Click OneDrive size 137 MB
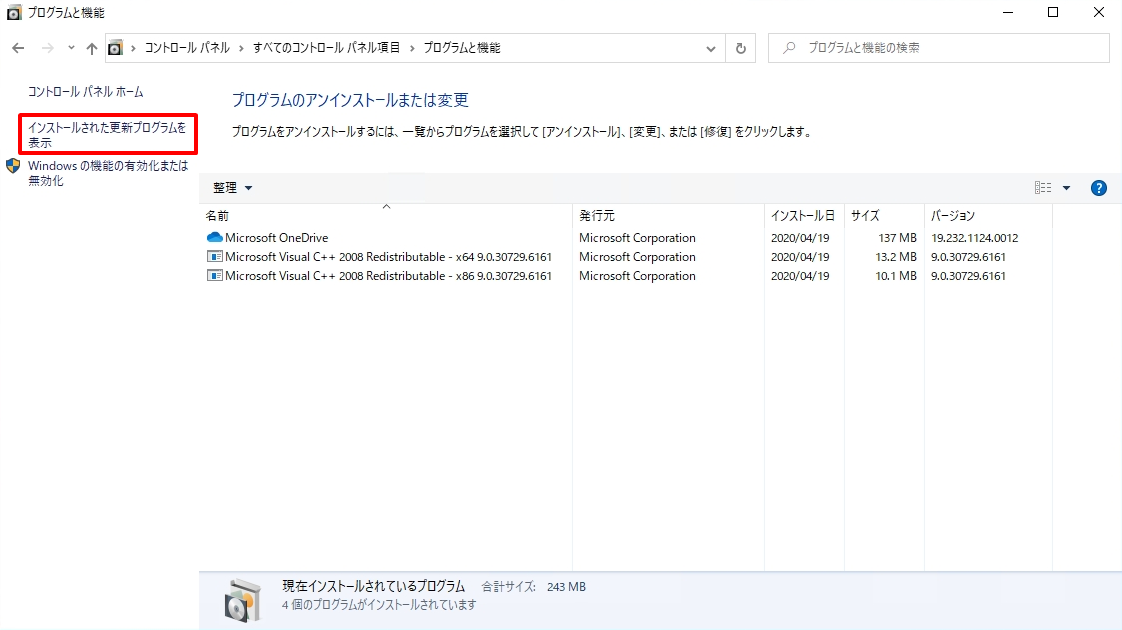The width and height of the screenshot is (1122, 630). [897, 238]
